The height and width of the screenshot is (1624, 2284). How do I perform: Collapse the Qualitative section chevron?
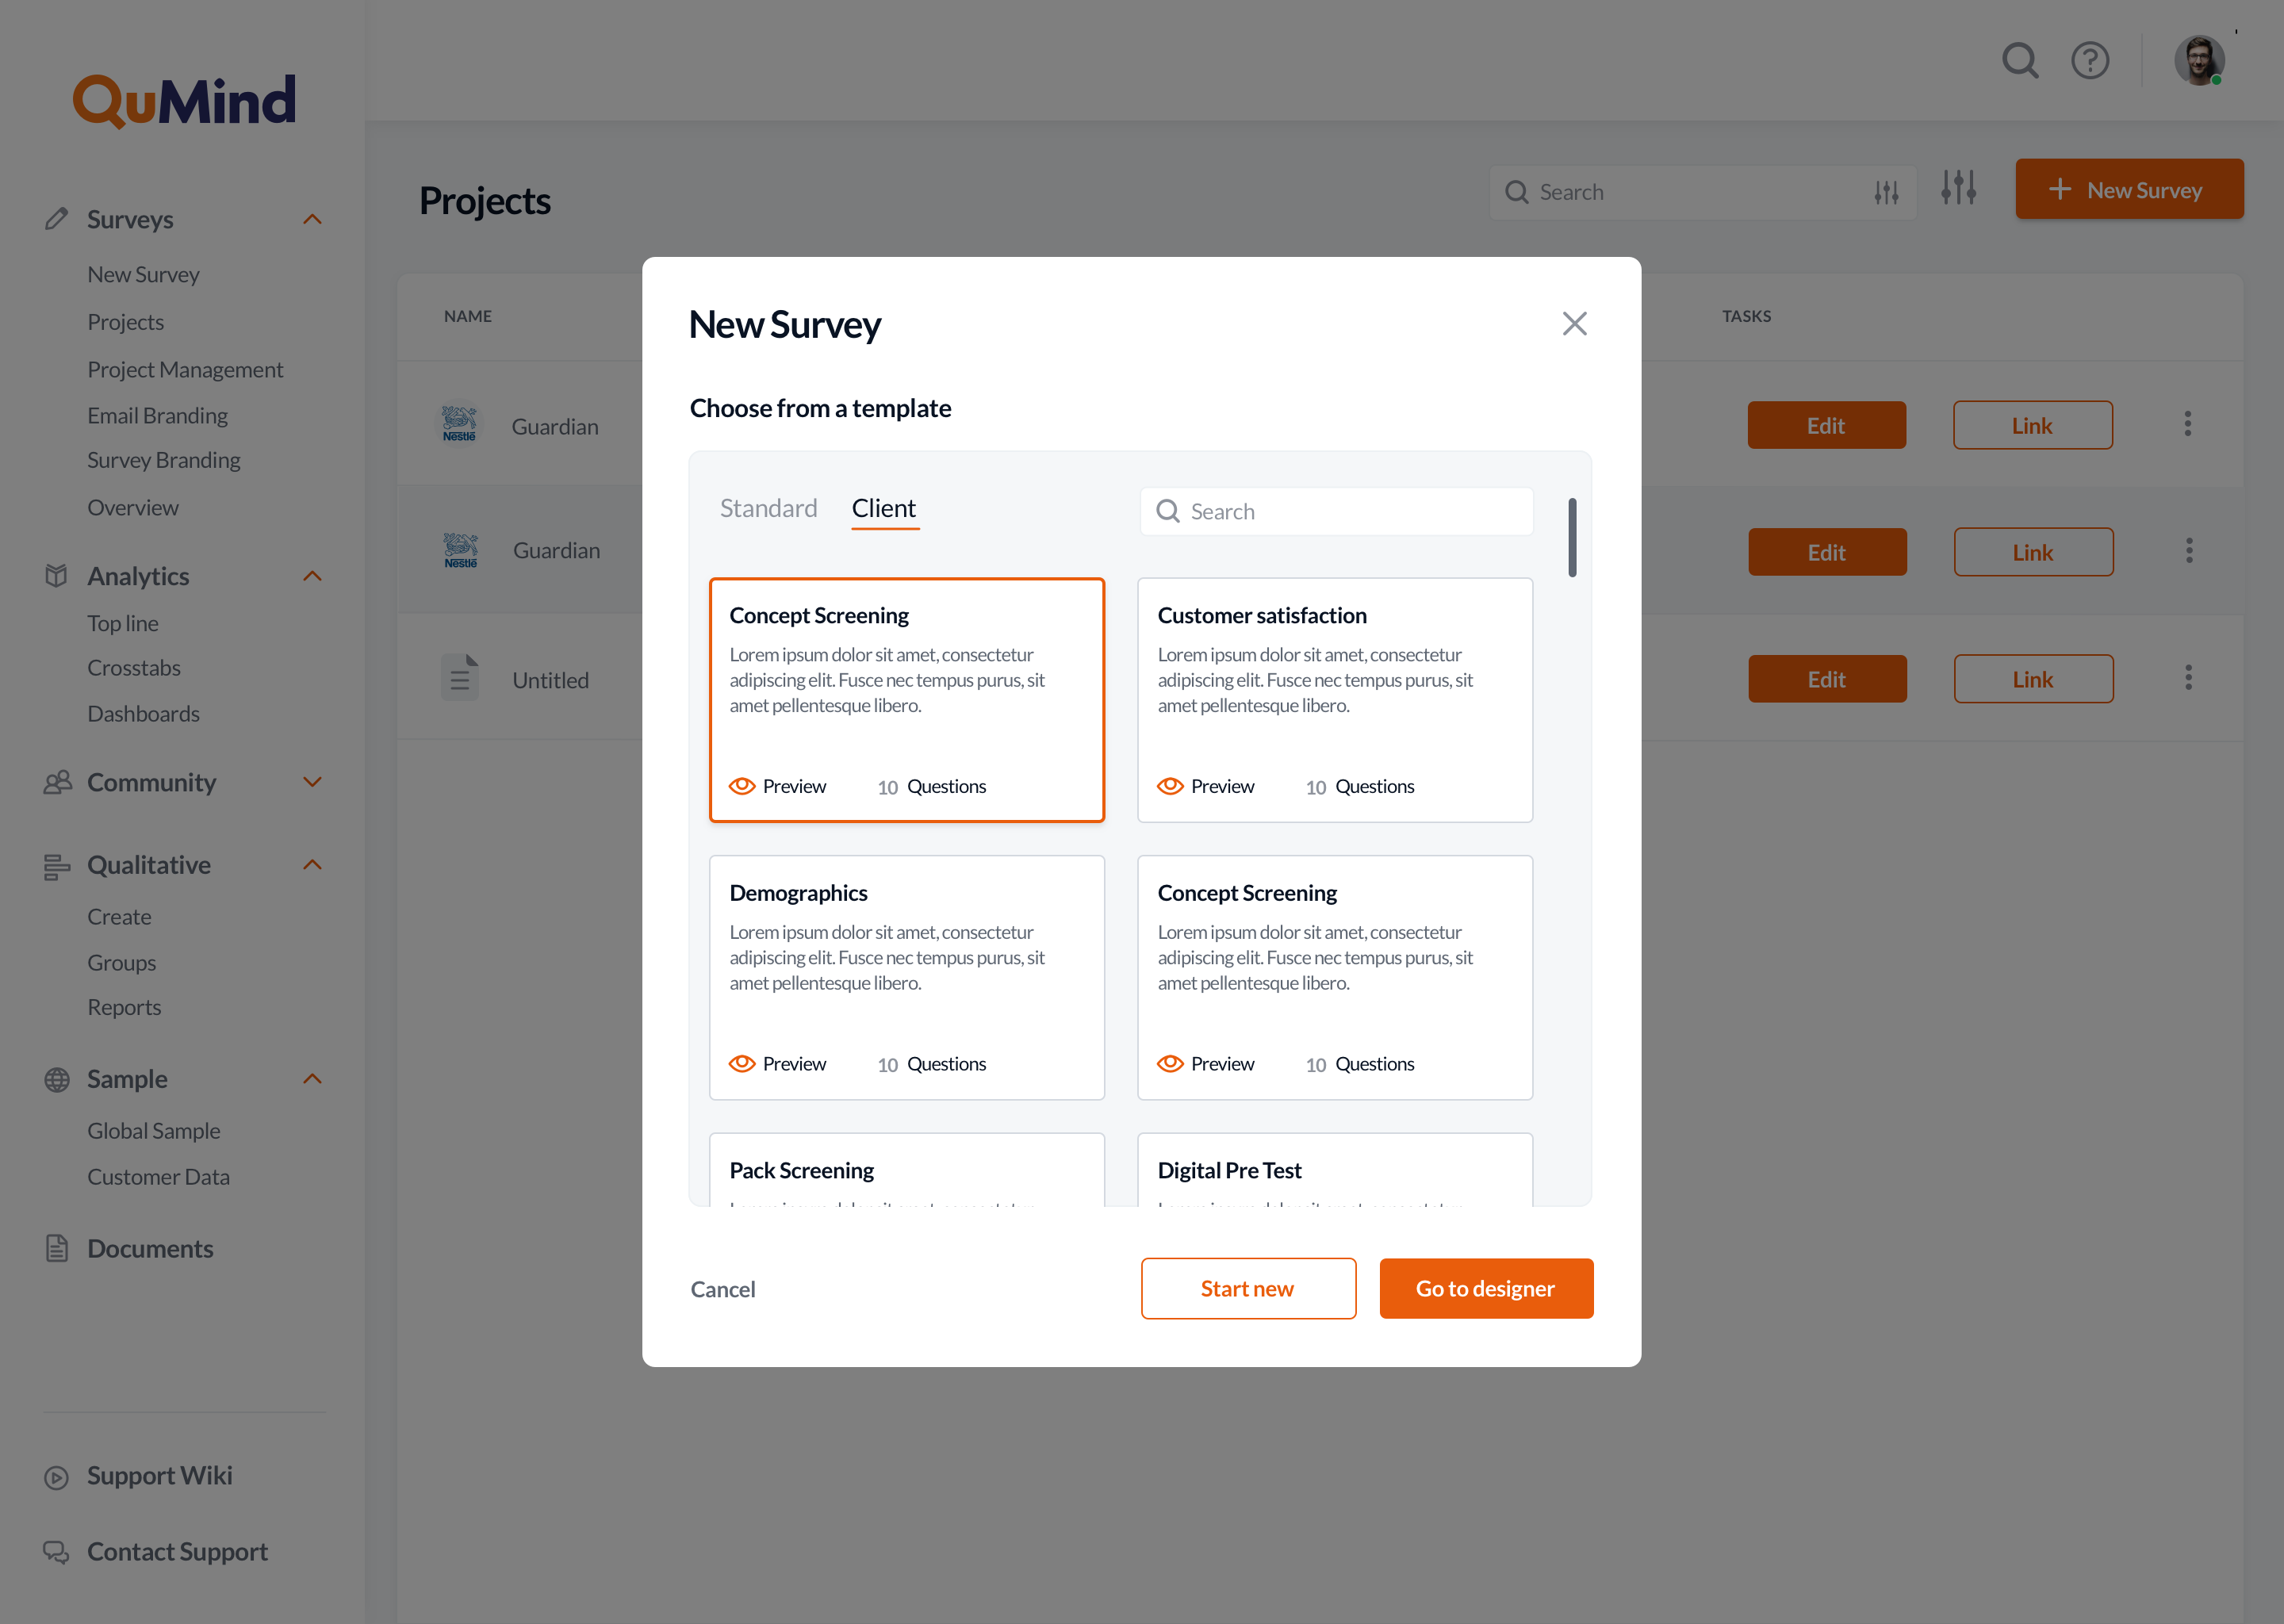312,865
